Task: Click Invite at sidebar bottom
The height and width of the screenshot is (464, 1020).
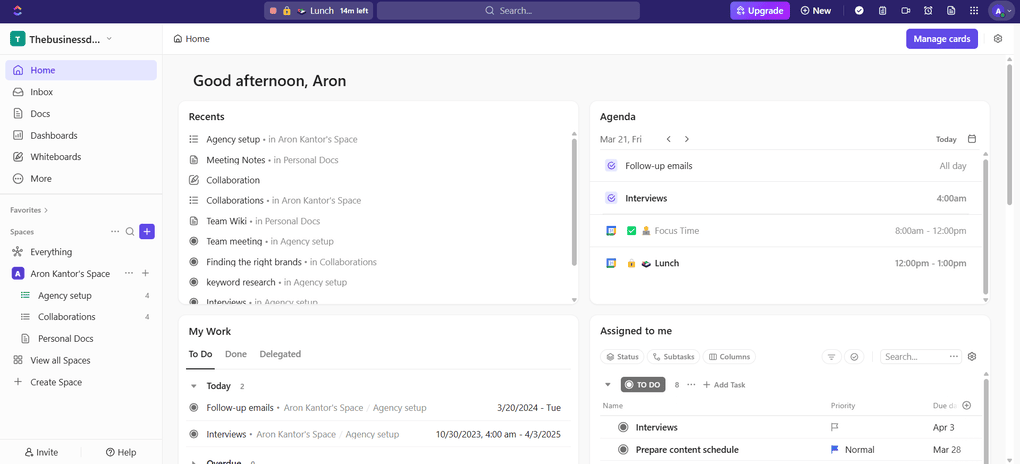Action: (x=41, y=452)
